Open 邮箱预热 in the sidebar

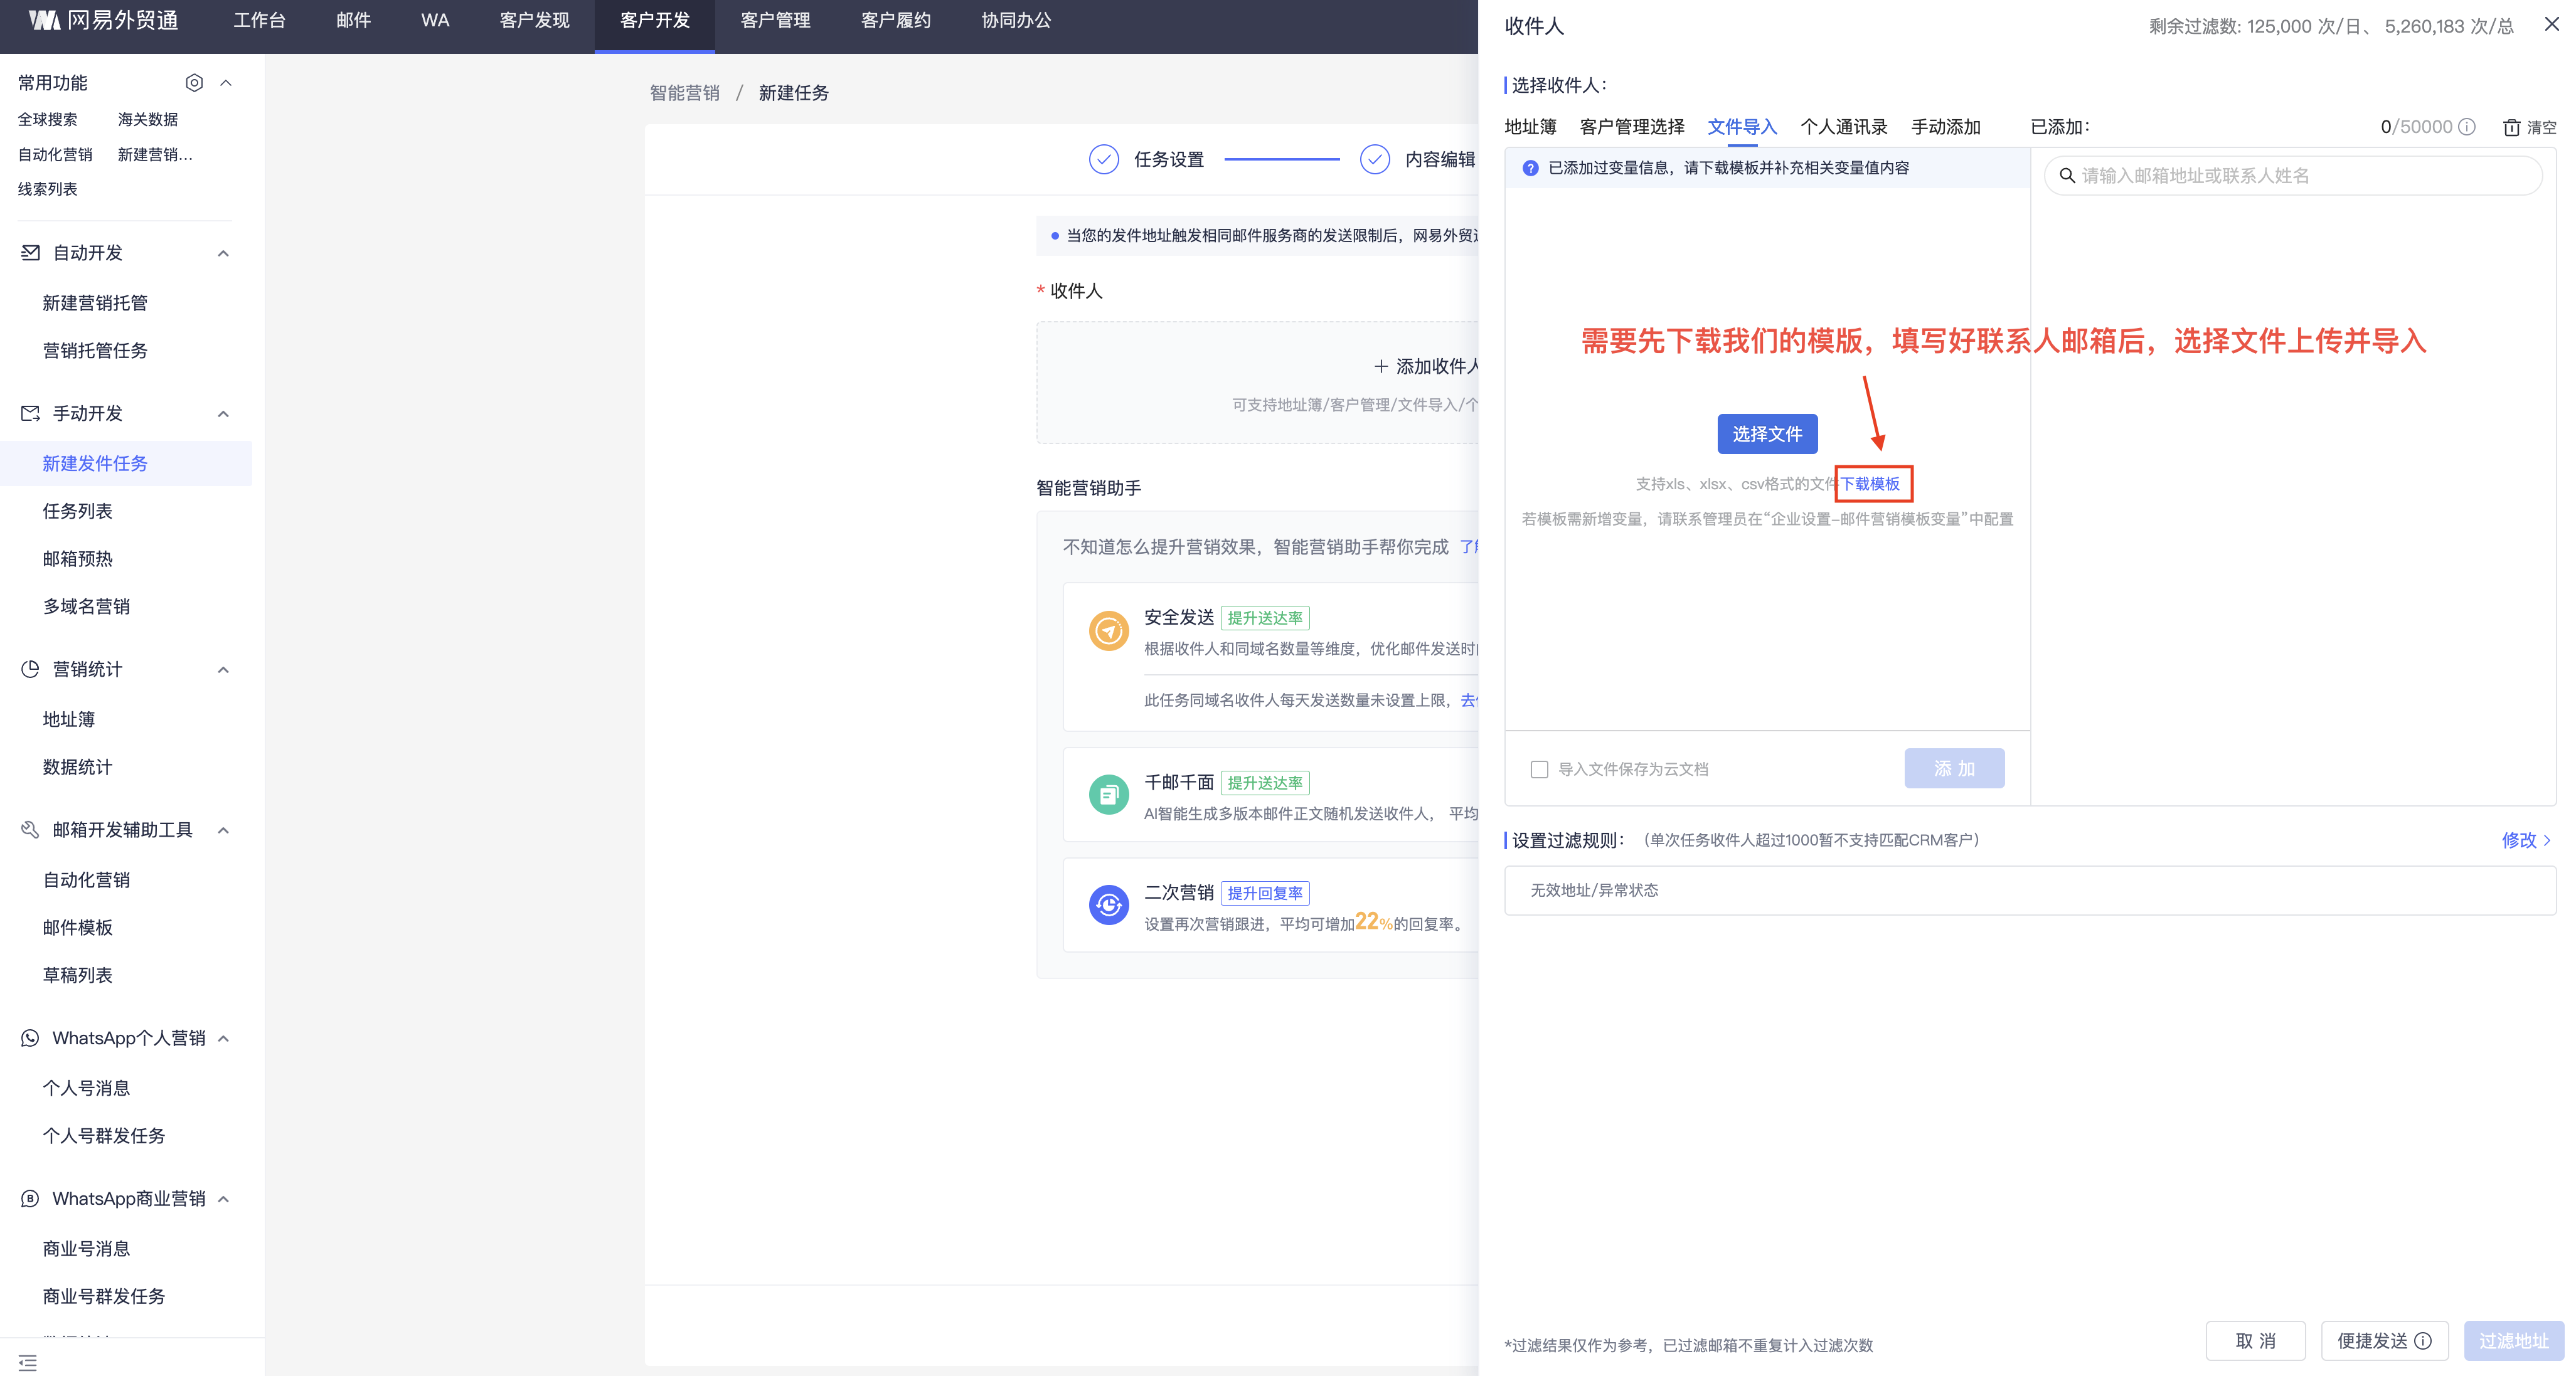[77, 558]
